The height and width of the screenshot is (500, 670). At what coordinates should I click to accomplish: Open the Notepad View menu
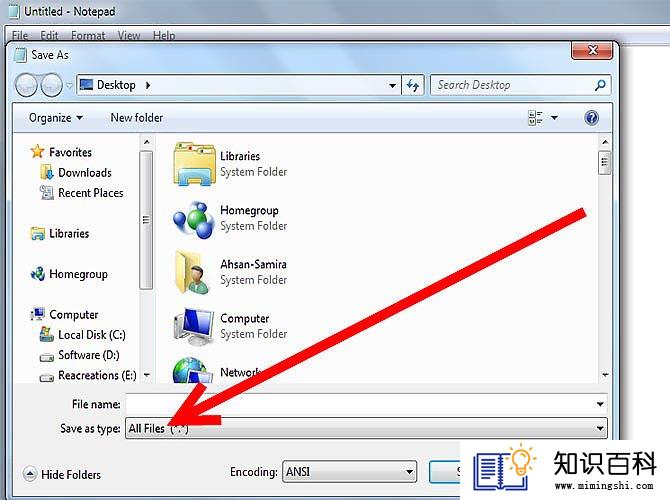(129, 35)
